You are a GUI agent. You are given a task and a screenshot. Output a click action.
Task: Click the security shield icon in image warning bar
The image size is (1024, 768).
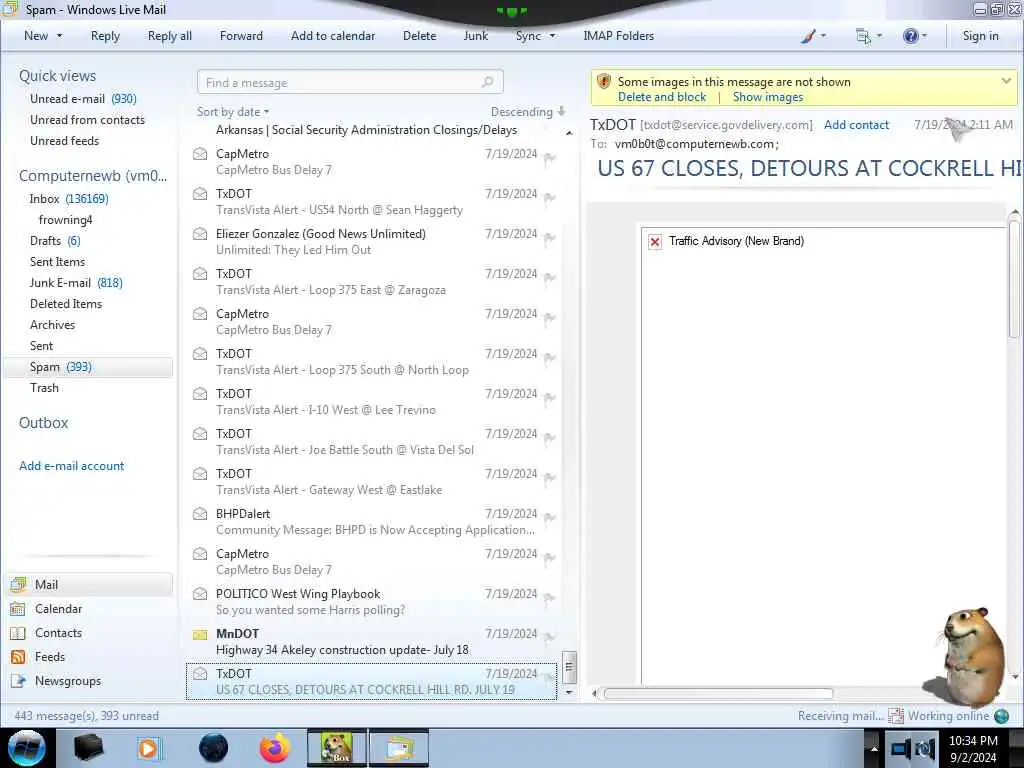[x=603, y=82]
